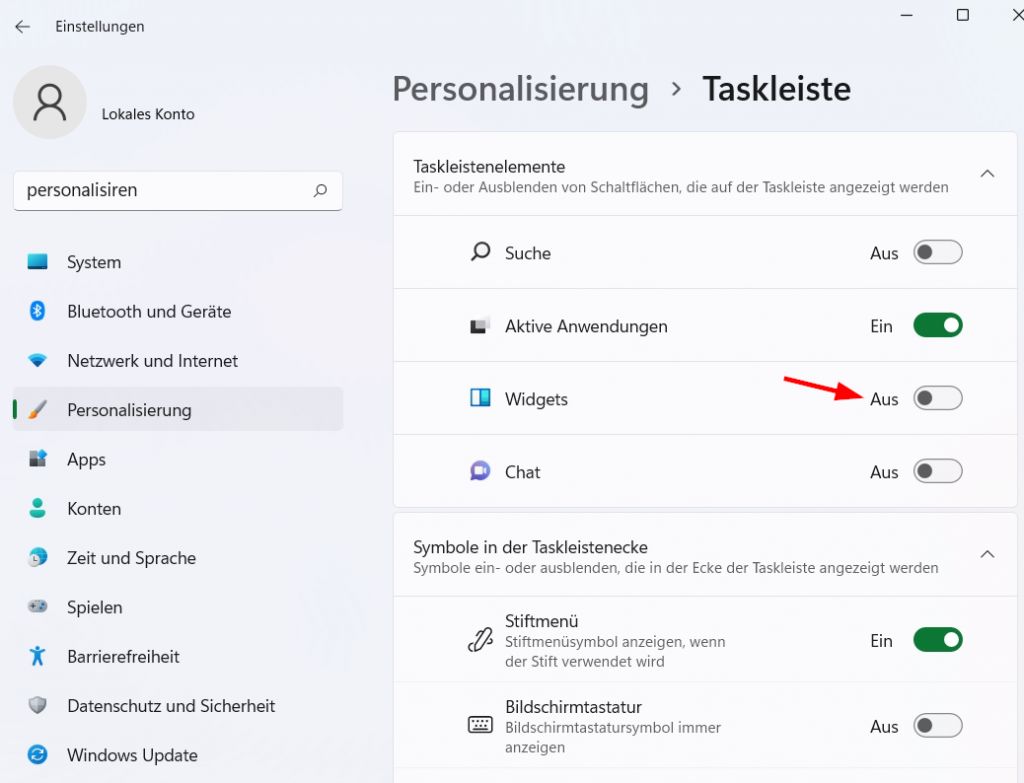Image resolution: width=1024 pixels, height=783 pixels.
Task: Open Konten via its sidebar icon
Action: (40, 508)
